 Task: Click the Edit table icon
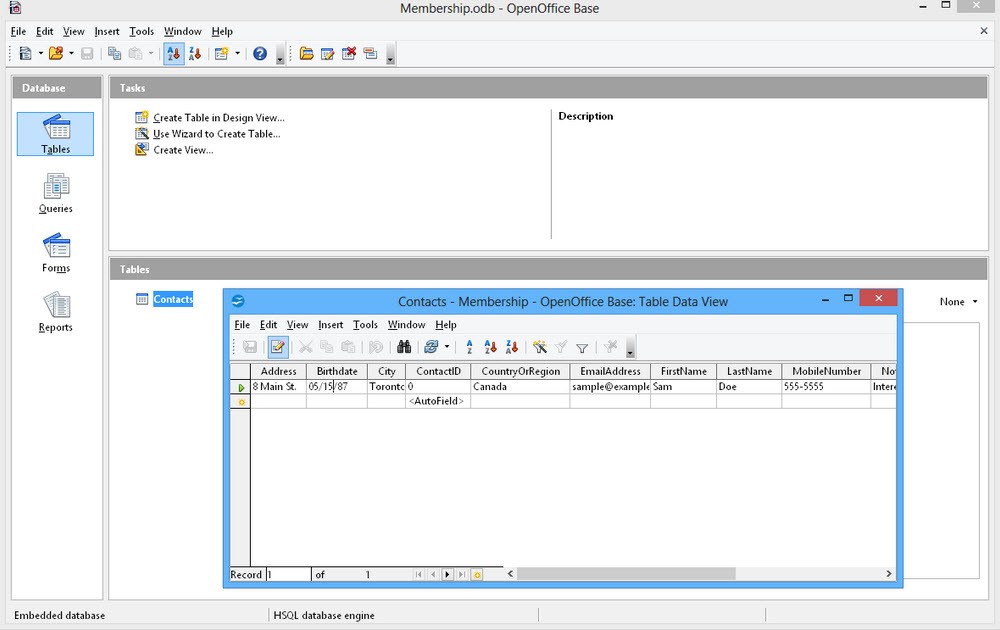click(328, 54)
